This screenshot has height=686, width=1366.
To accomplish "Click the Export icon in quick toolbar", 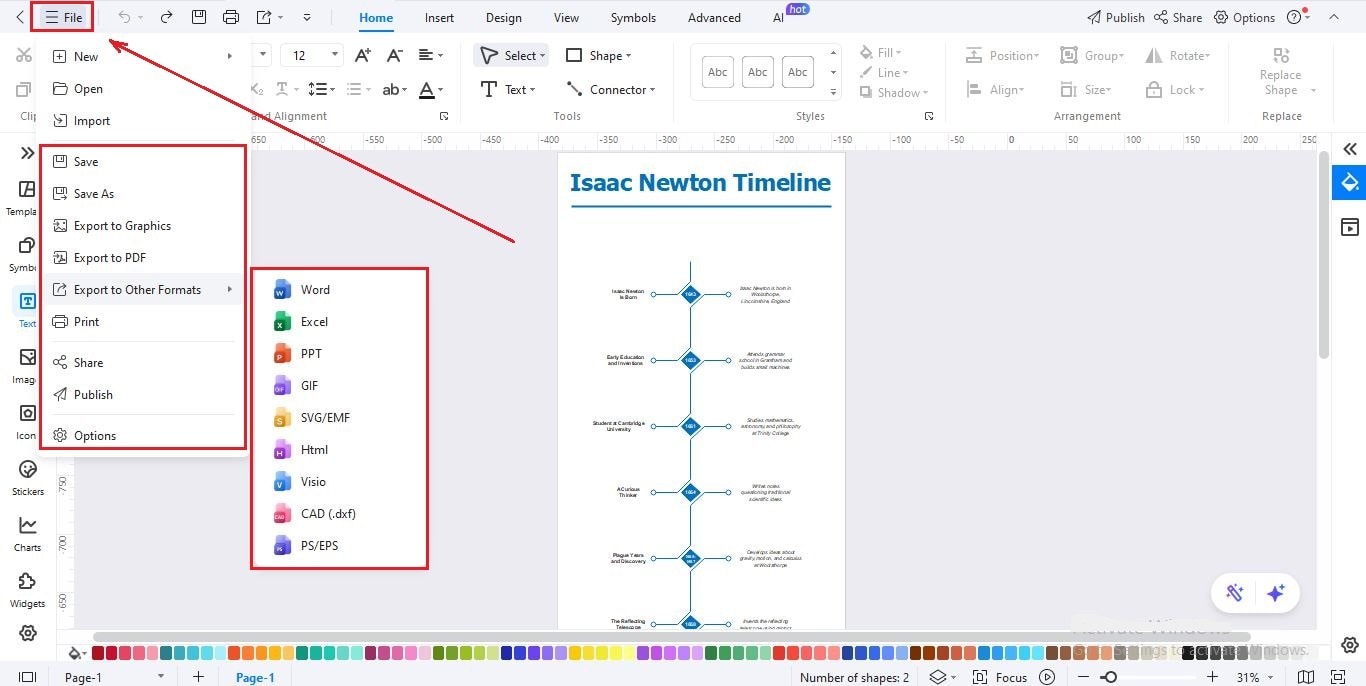I will tap(264, 17).
